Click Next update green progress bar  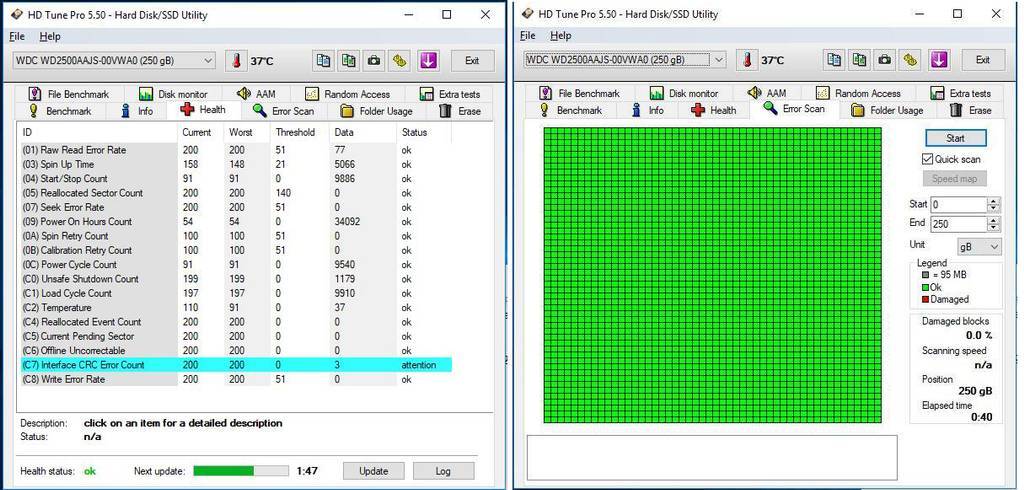[x=241, y=471]
